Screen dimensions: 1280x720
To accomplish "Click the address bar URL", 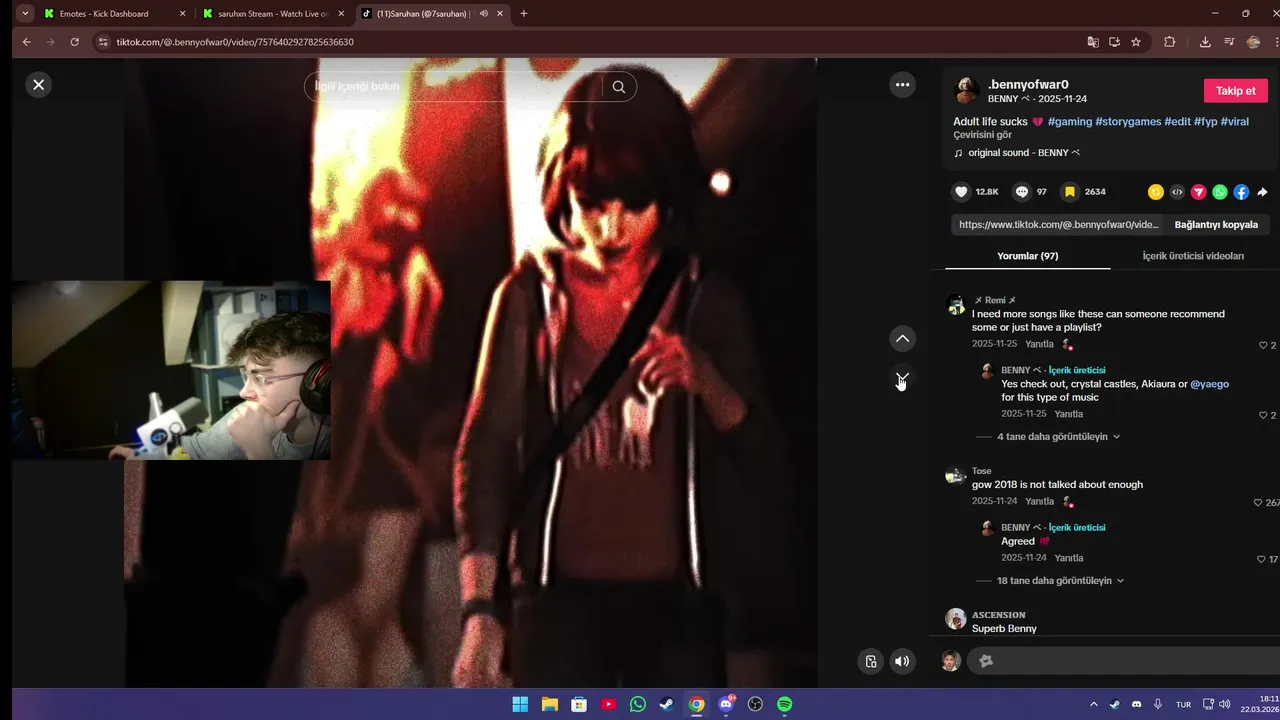I will pyautogui.click(x=235, y=42).
